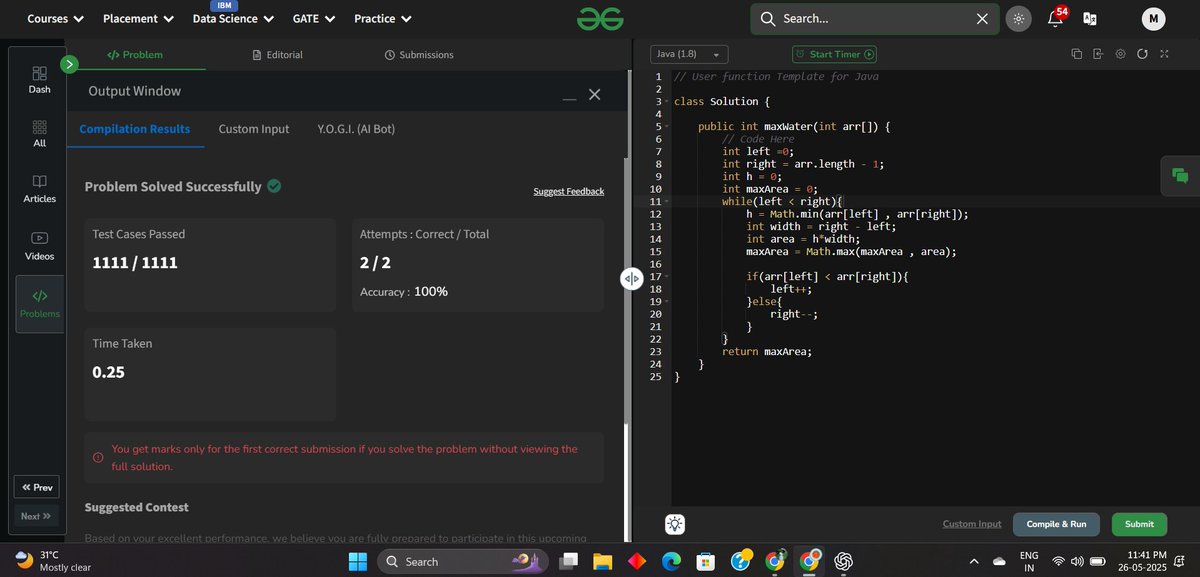The width and height of the screenshot is (1200, 577).
Task: Click code line 'return maxArea;'
Action: [767, 352]
